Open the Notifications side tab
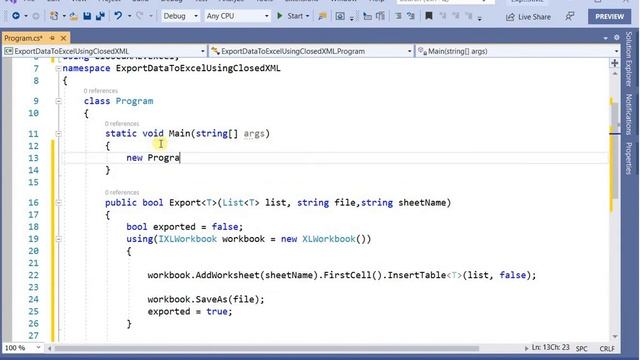This screenshot has height=360, width=640. (x=629, y=114)
